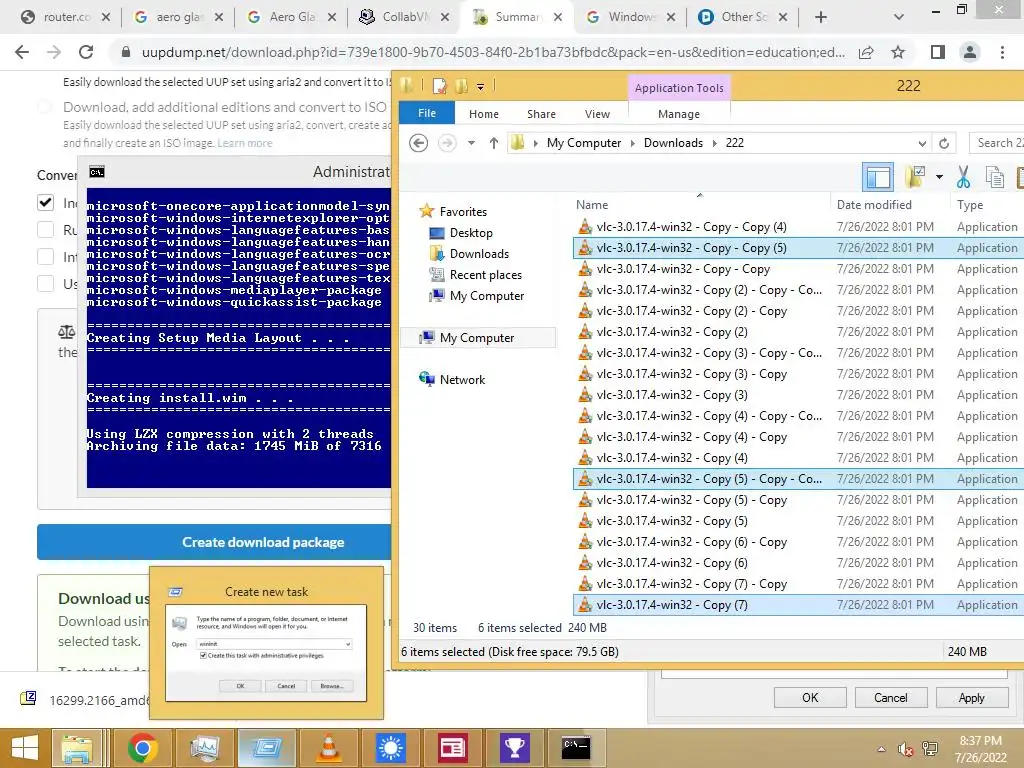Toggle the Preview pane icon in Explorer
1024x768 pixels.
click(x=878, y=177)
